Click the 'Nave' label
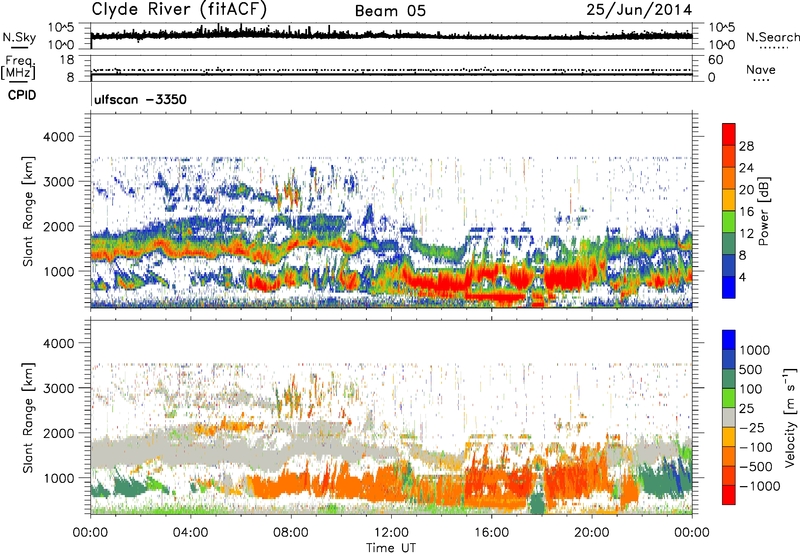Screen dimensions: 800x554 click(761, 69)
